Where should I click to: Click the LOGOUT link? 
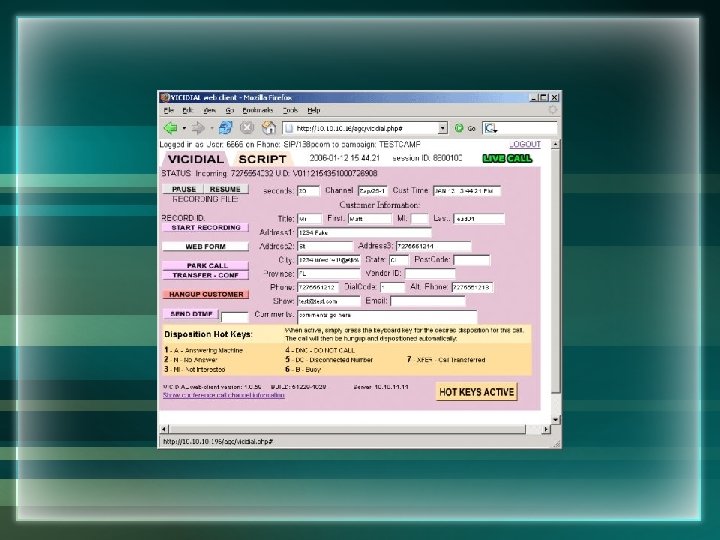point(525,144)
